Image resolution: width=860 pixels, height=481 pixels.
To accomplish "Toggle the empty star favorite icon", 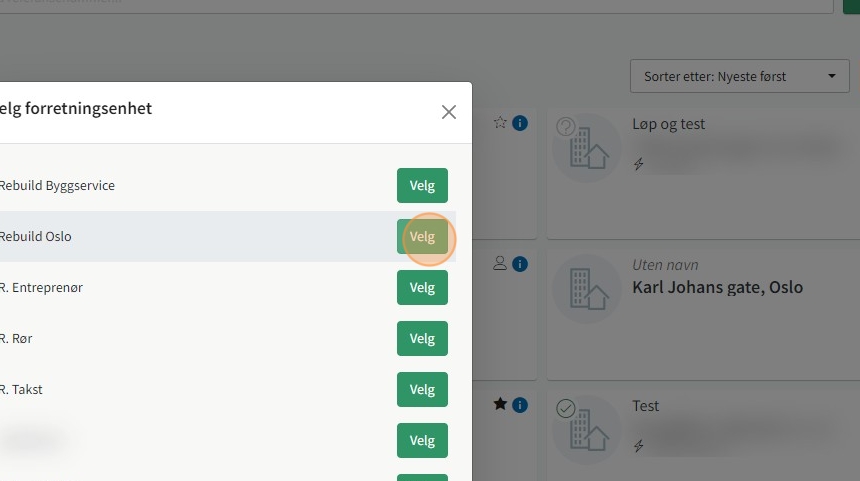I will point(500,122).
